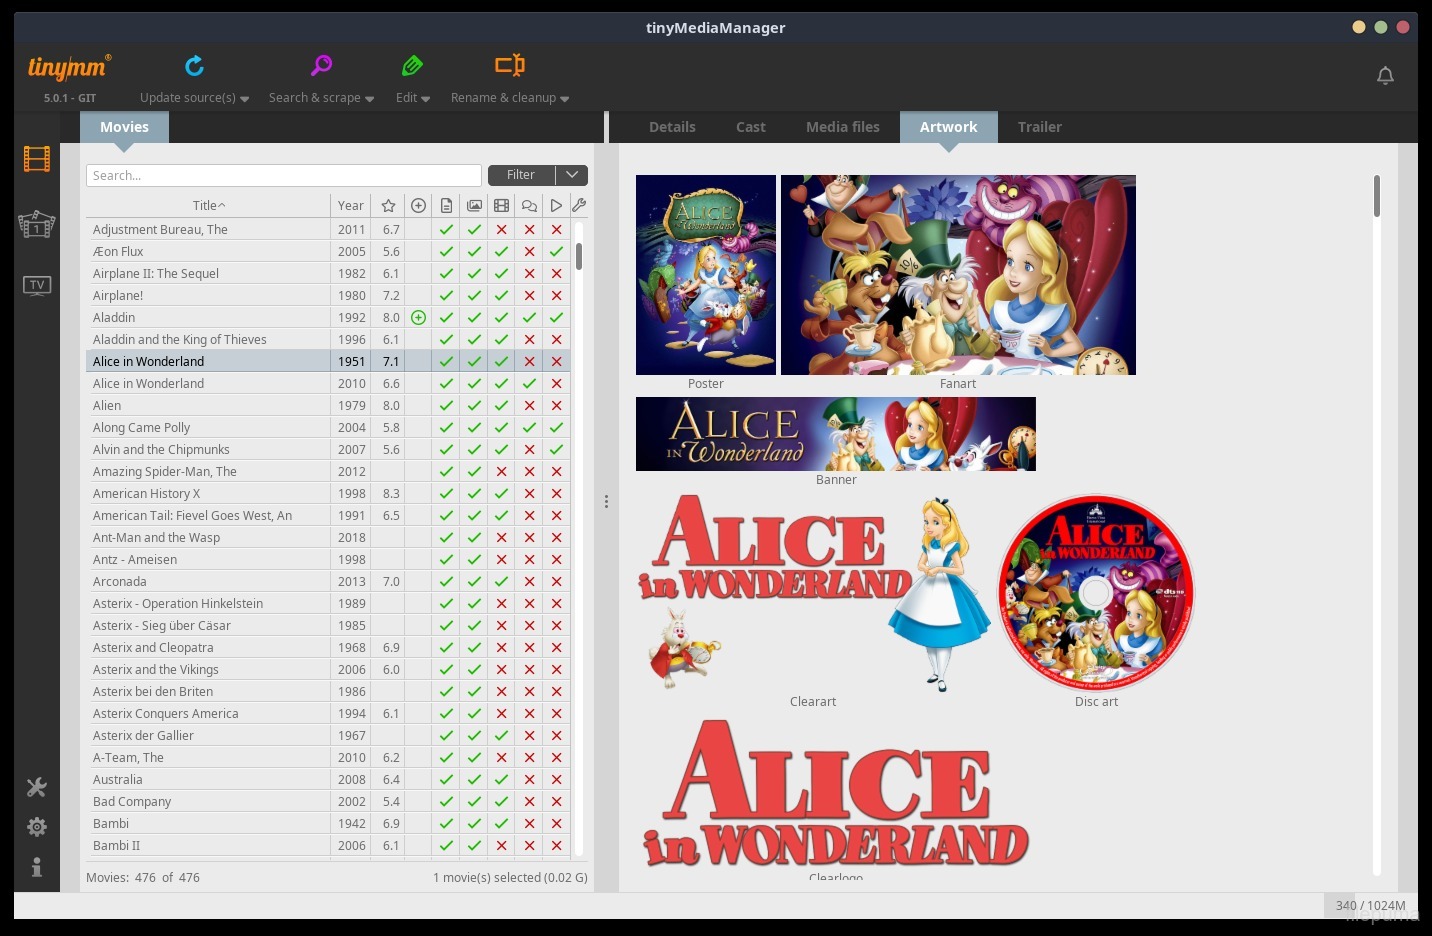
Task: Expand the Filter dropdown arrow
Action: (572, 175)
